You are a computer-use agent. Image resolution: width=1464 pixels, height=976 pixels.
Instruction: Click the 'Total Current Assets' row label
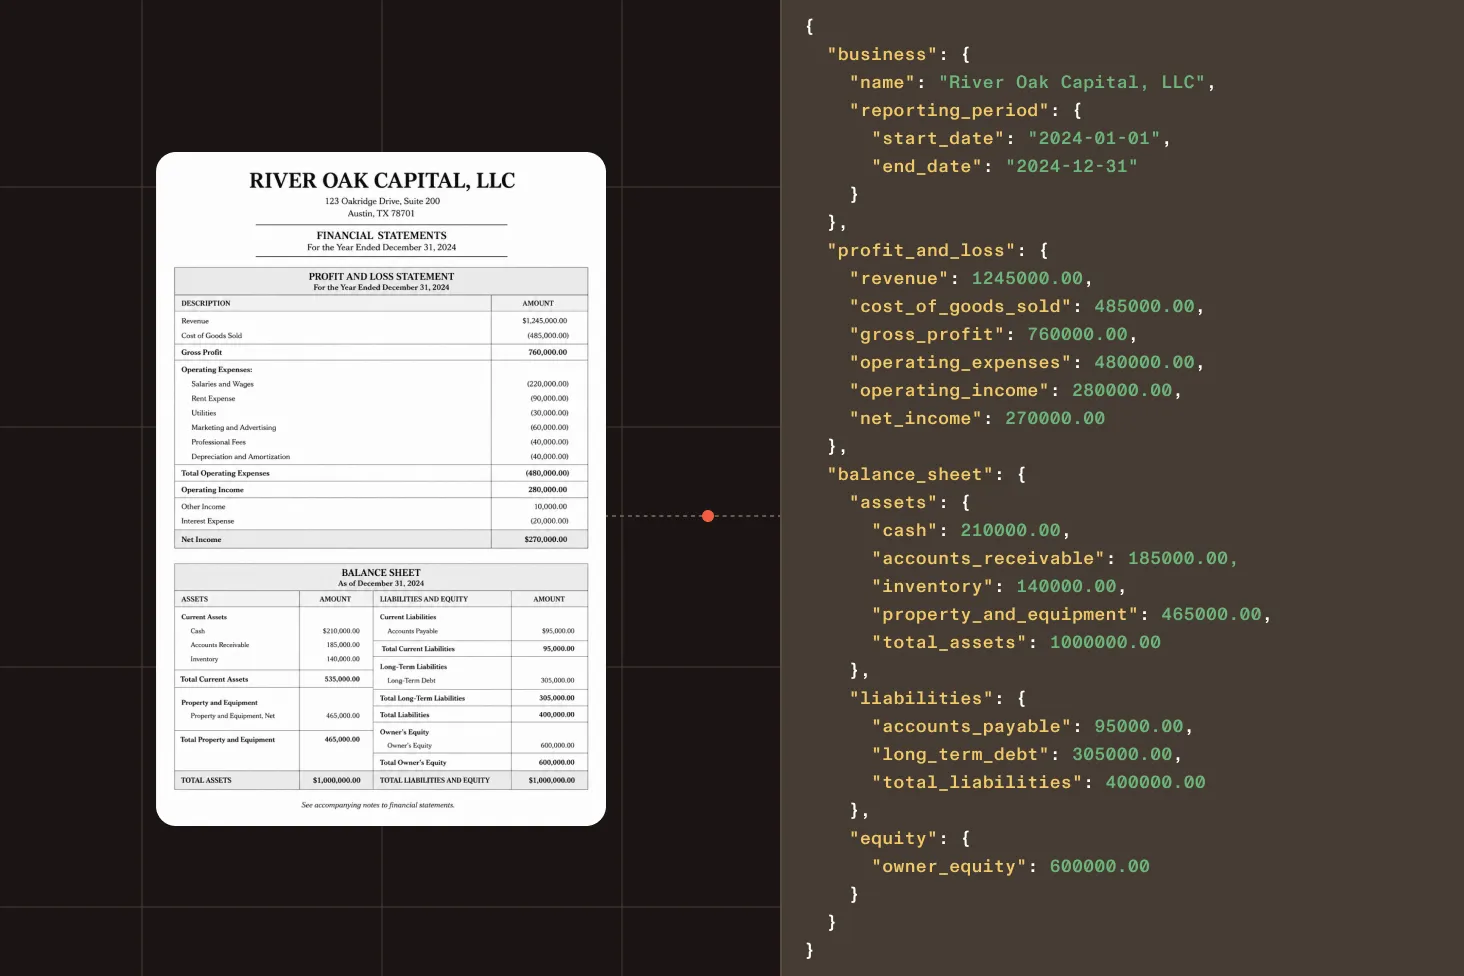214,679
